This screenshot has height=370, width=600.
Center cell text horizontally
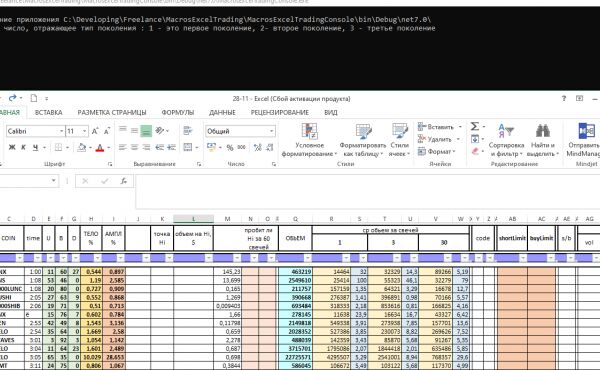[x=134, y=147]
